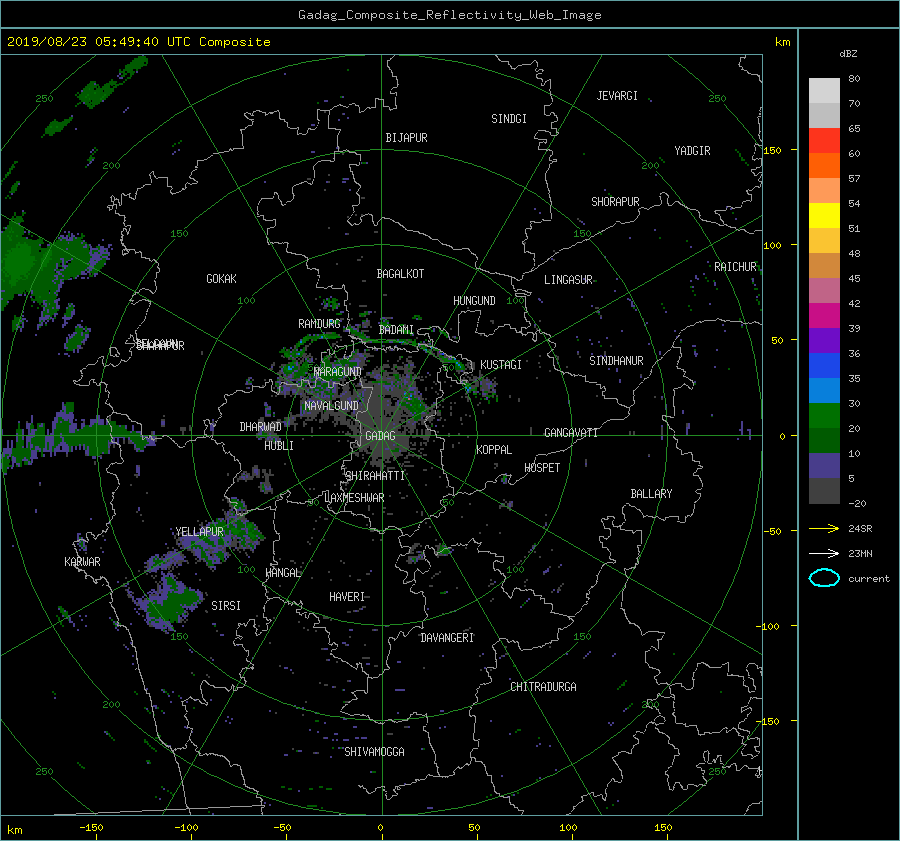Pick the purple 36-39 dBZ legend swatch
Image resolution: width=900 pixels, height=841 pixels.
click(824, 341)
